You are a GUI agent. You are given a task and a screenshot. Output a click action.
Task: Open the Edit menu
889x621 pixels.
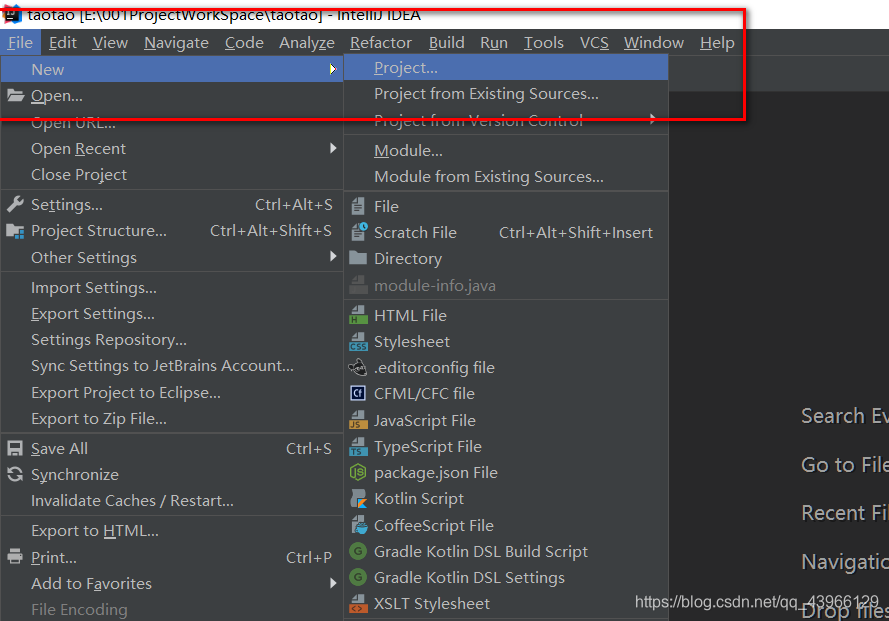click(62, 43)
